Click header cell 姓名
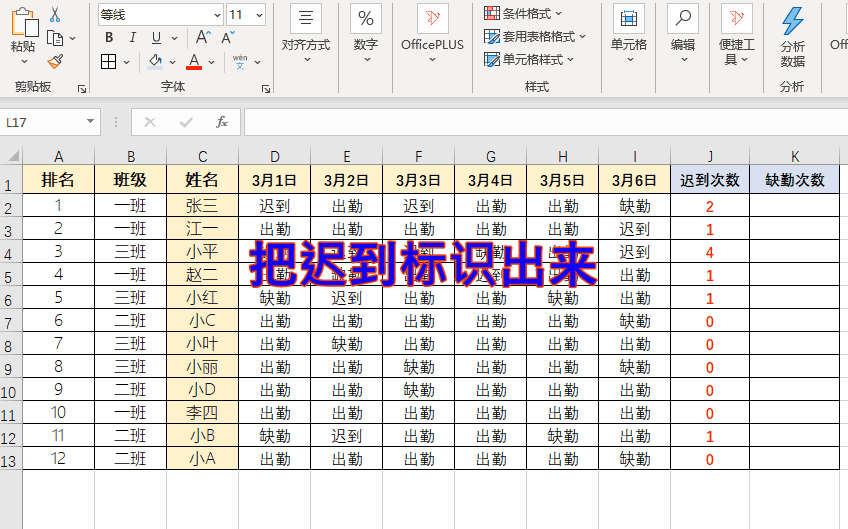848x529 pixels. coord(202,180)
